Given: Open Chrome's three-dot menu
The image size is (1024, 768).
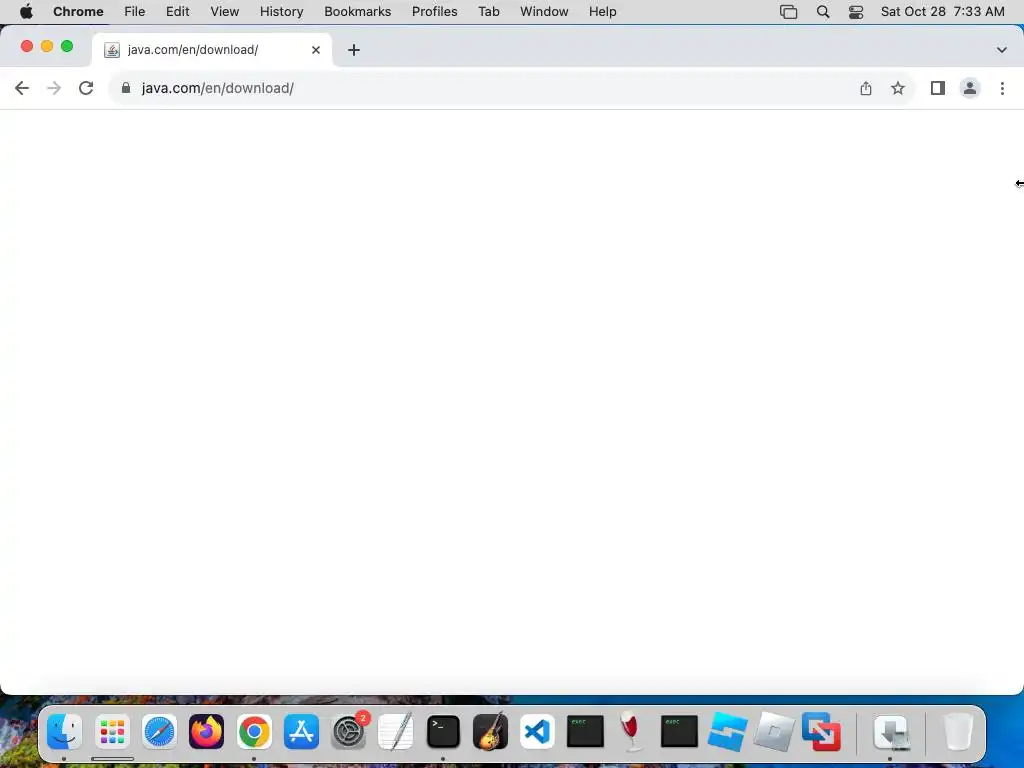Looking at the screenshot, I should (x=1002, y=88).
